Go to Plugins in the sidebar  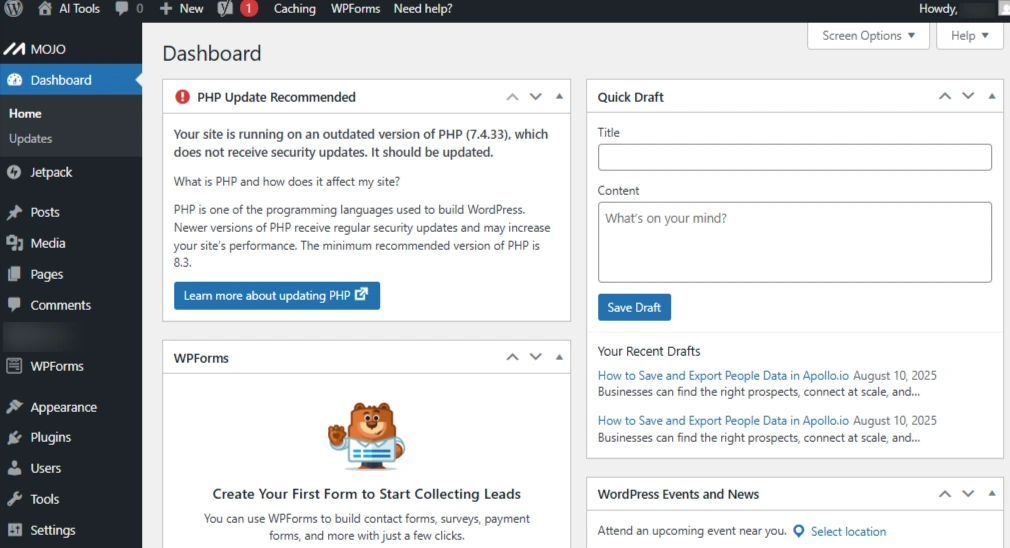click(x=50, y=437)
